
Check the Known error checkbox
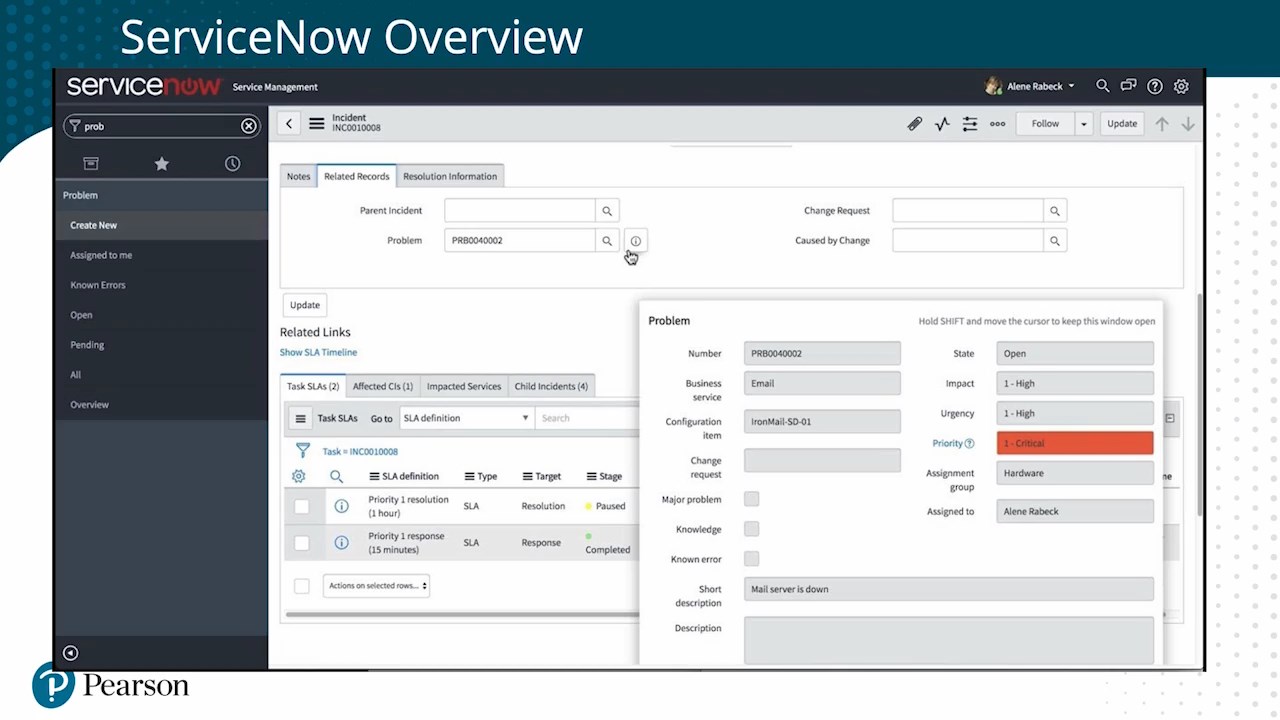click(x=751, y=559)
